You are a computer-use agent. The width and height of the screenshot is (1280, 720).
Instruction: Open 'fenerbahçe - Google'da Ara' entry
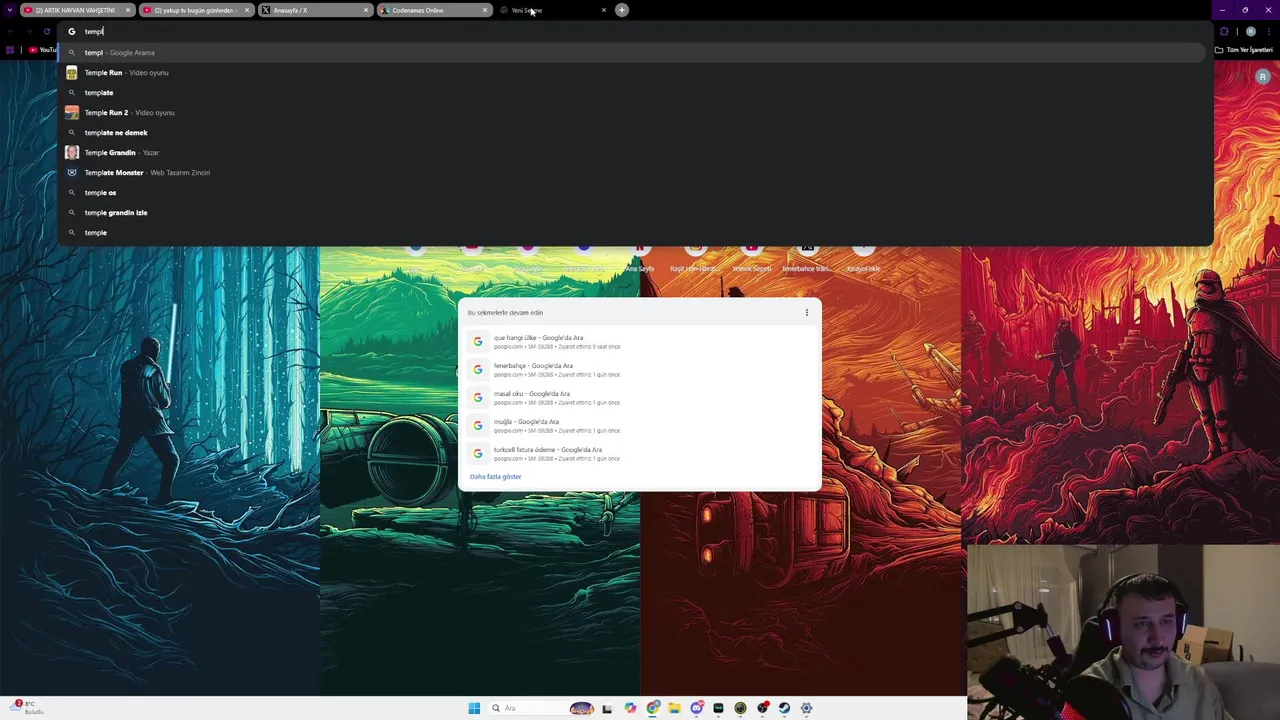pos(640,370)
